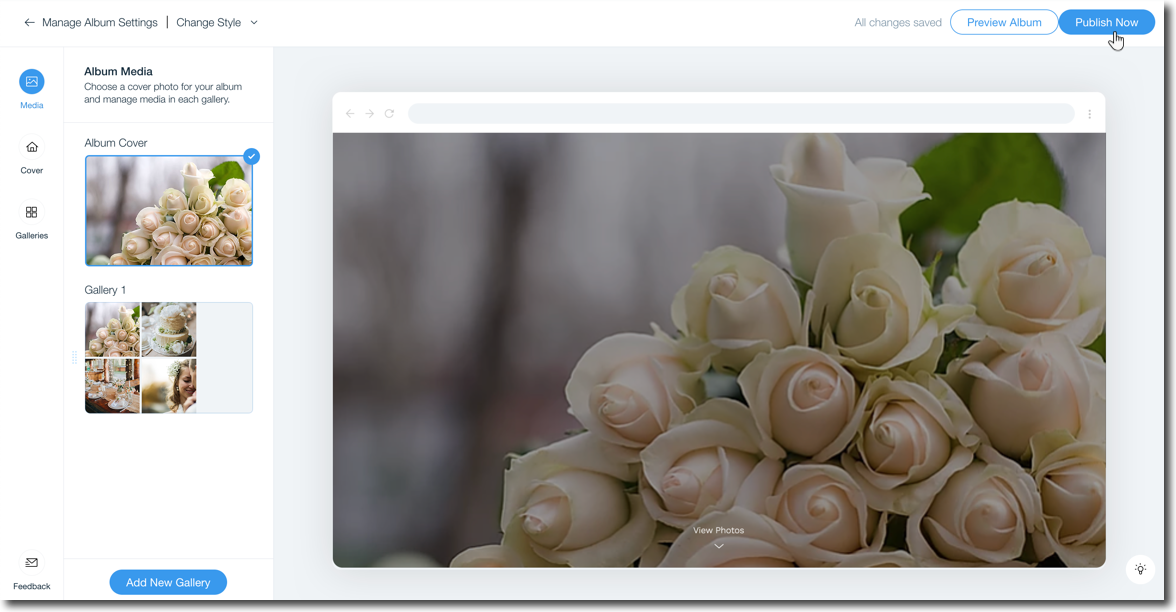
Task: Click the Add New Gallery button
Action: click(x=168, y=583)
